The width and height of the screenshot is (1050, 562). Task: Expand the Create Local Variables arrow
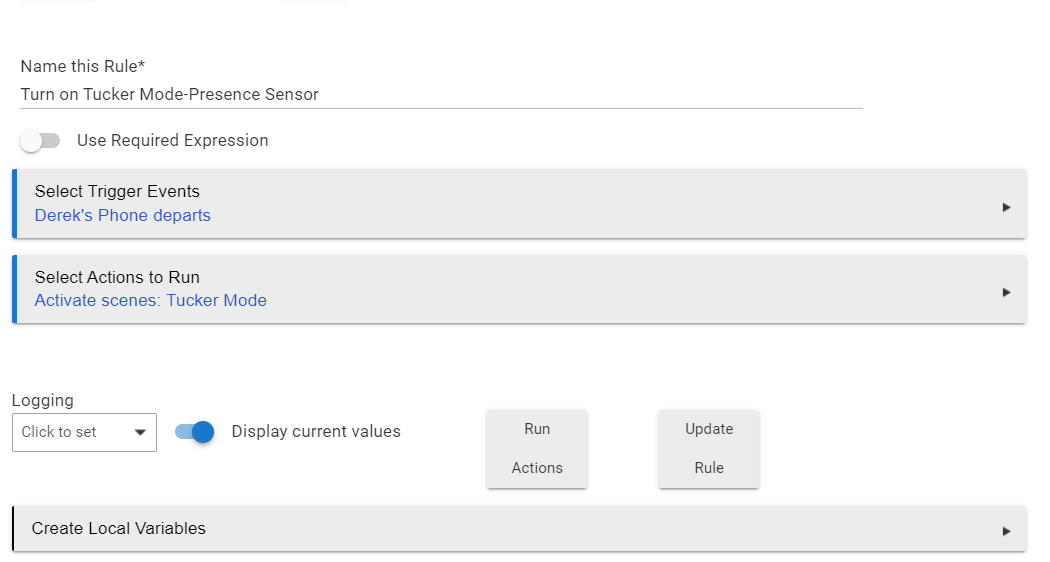(x=1006, y=531)
